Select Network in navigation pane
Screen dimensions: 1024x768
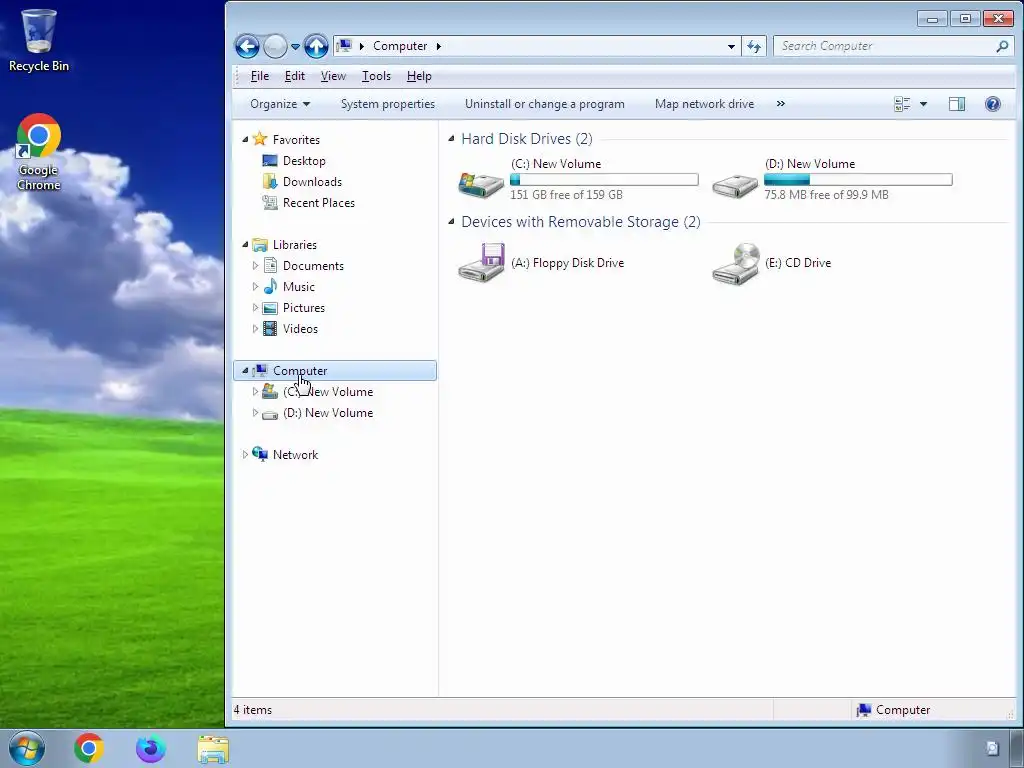click(295, 455)
